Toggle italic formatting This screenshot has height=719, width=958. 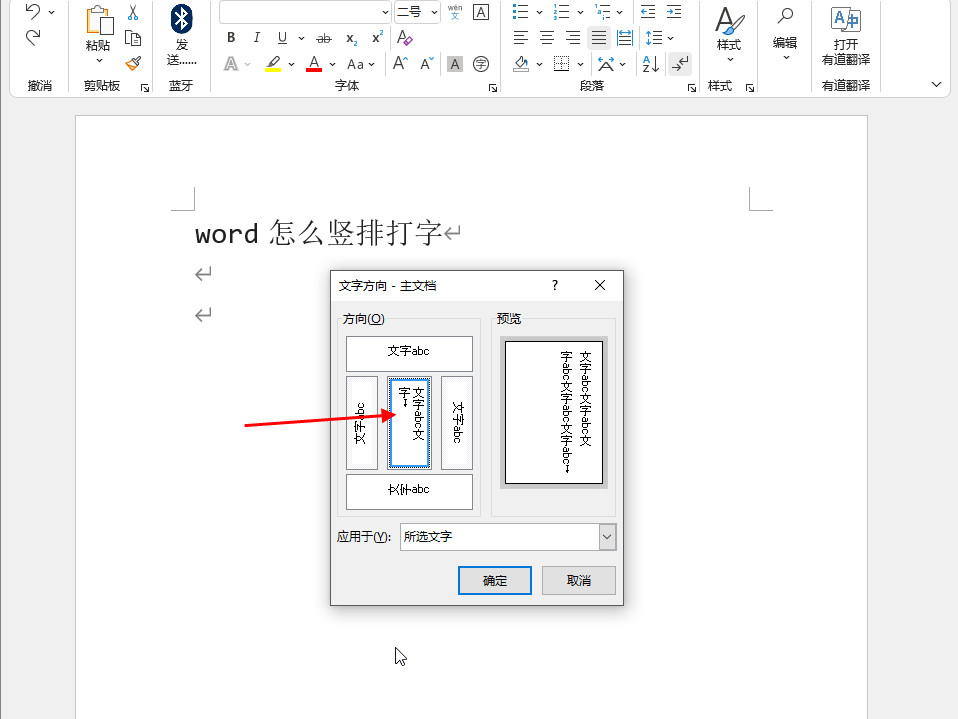(x=257, y=38)
